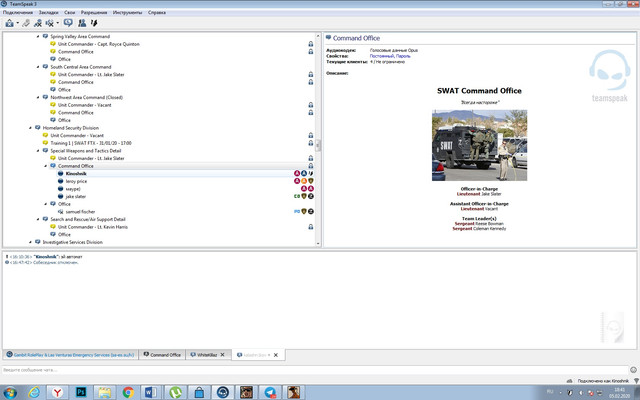Screen dimensions: 640x400
Task: Open the dropdown arrow beside away icon
Action: (x=58, y=23)
